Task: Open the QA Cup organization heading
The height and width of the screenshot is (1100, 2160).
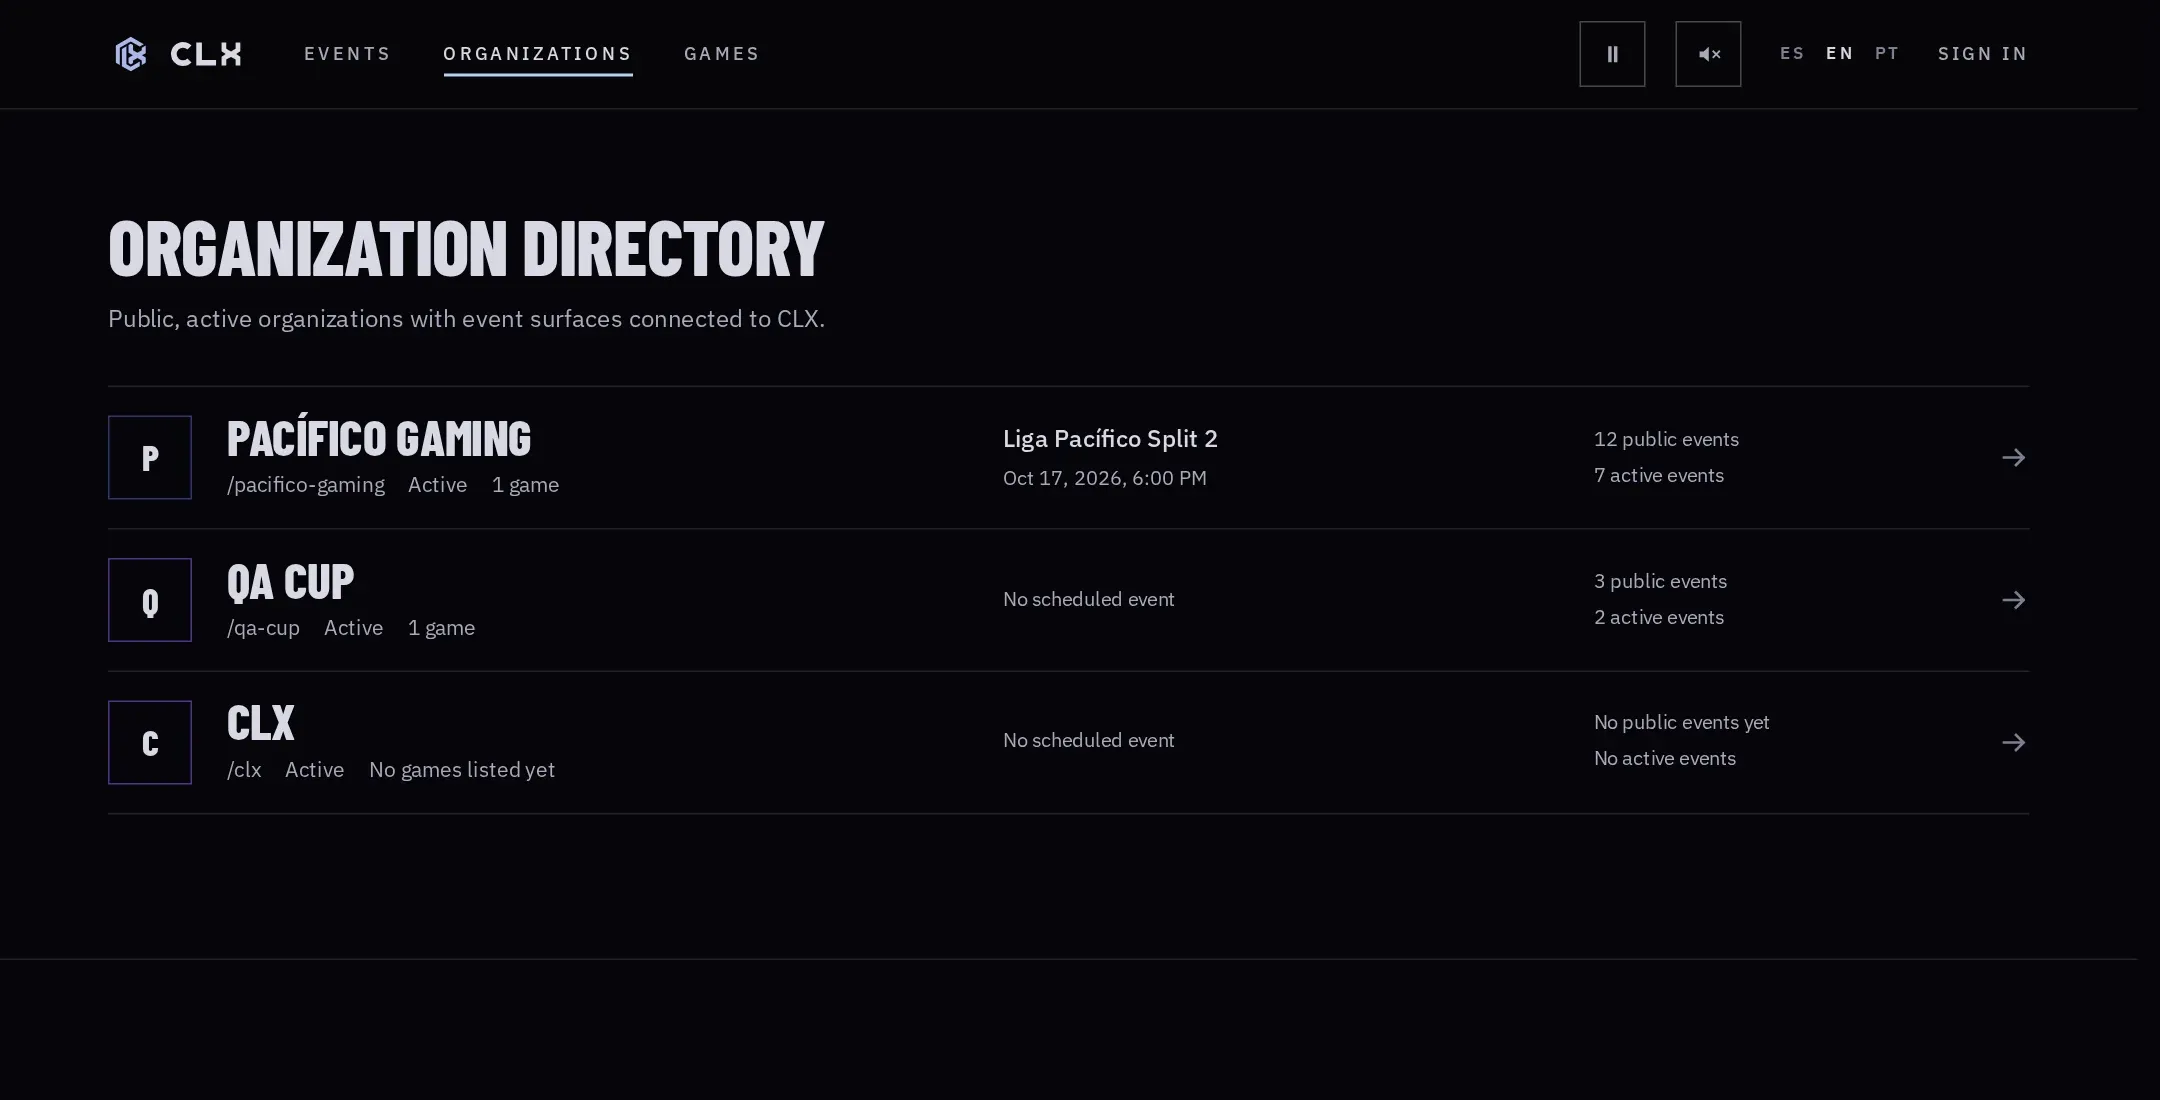Action: 291,582
